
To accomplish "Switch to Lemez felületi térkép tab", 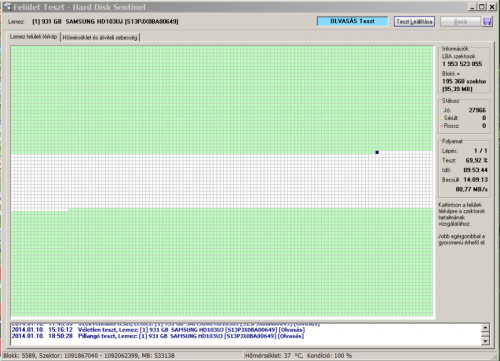I will click(x=33, y=37).
